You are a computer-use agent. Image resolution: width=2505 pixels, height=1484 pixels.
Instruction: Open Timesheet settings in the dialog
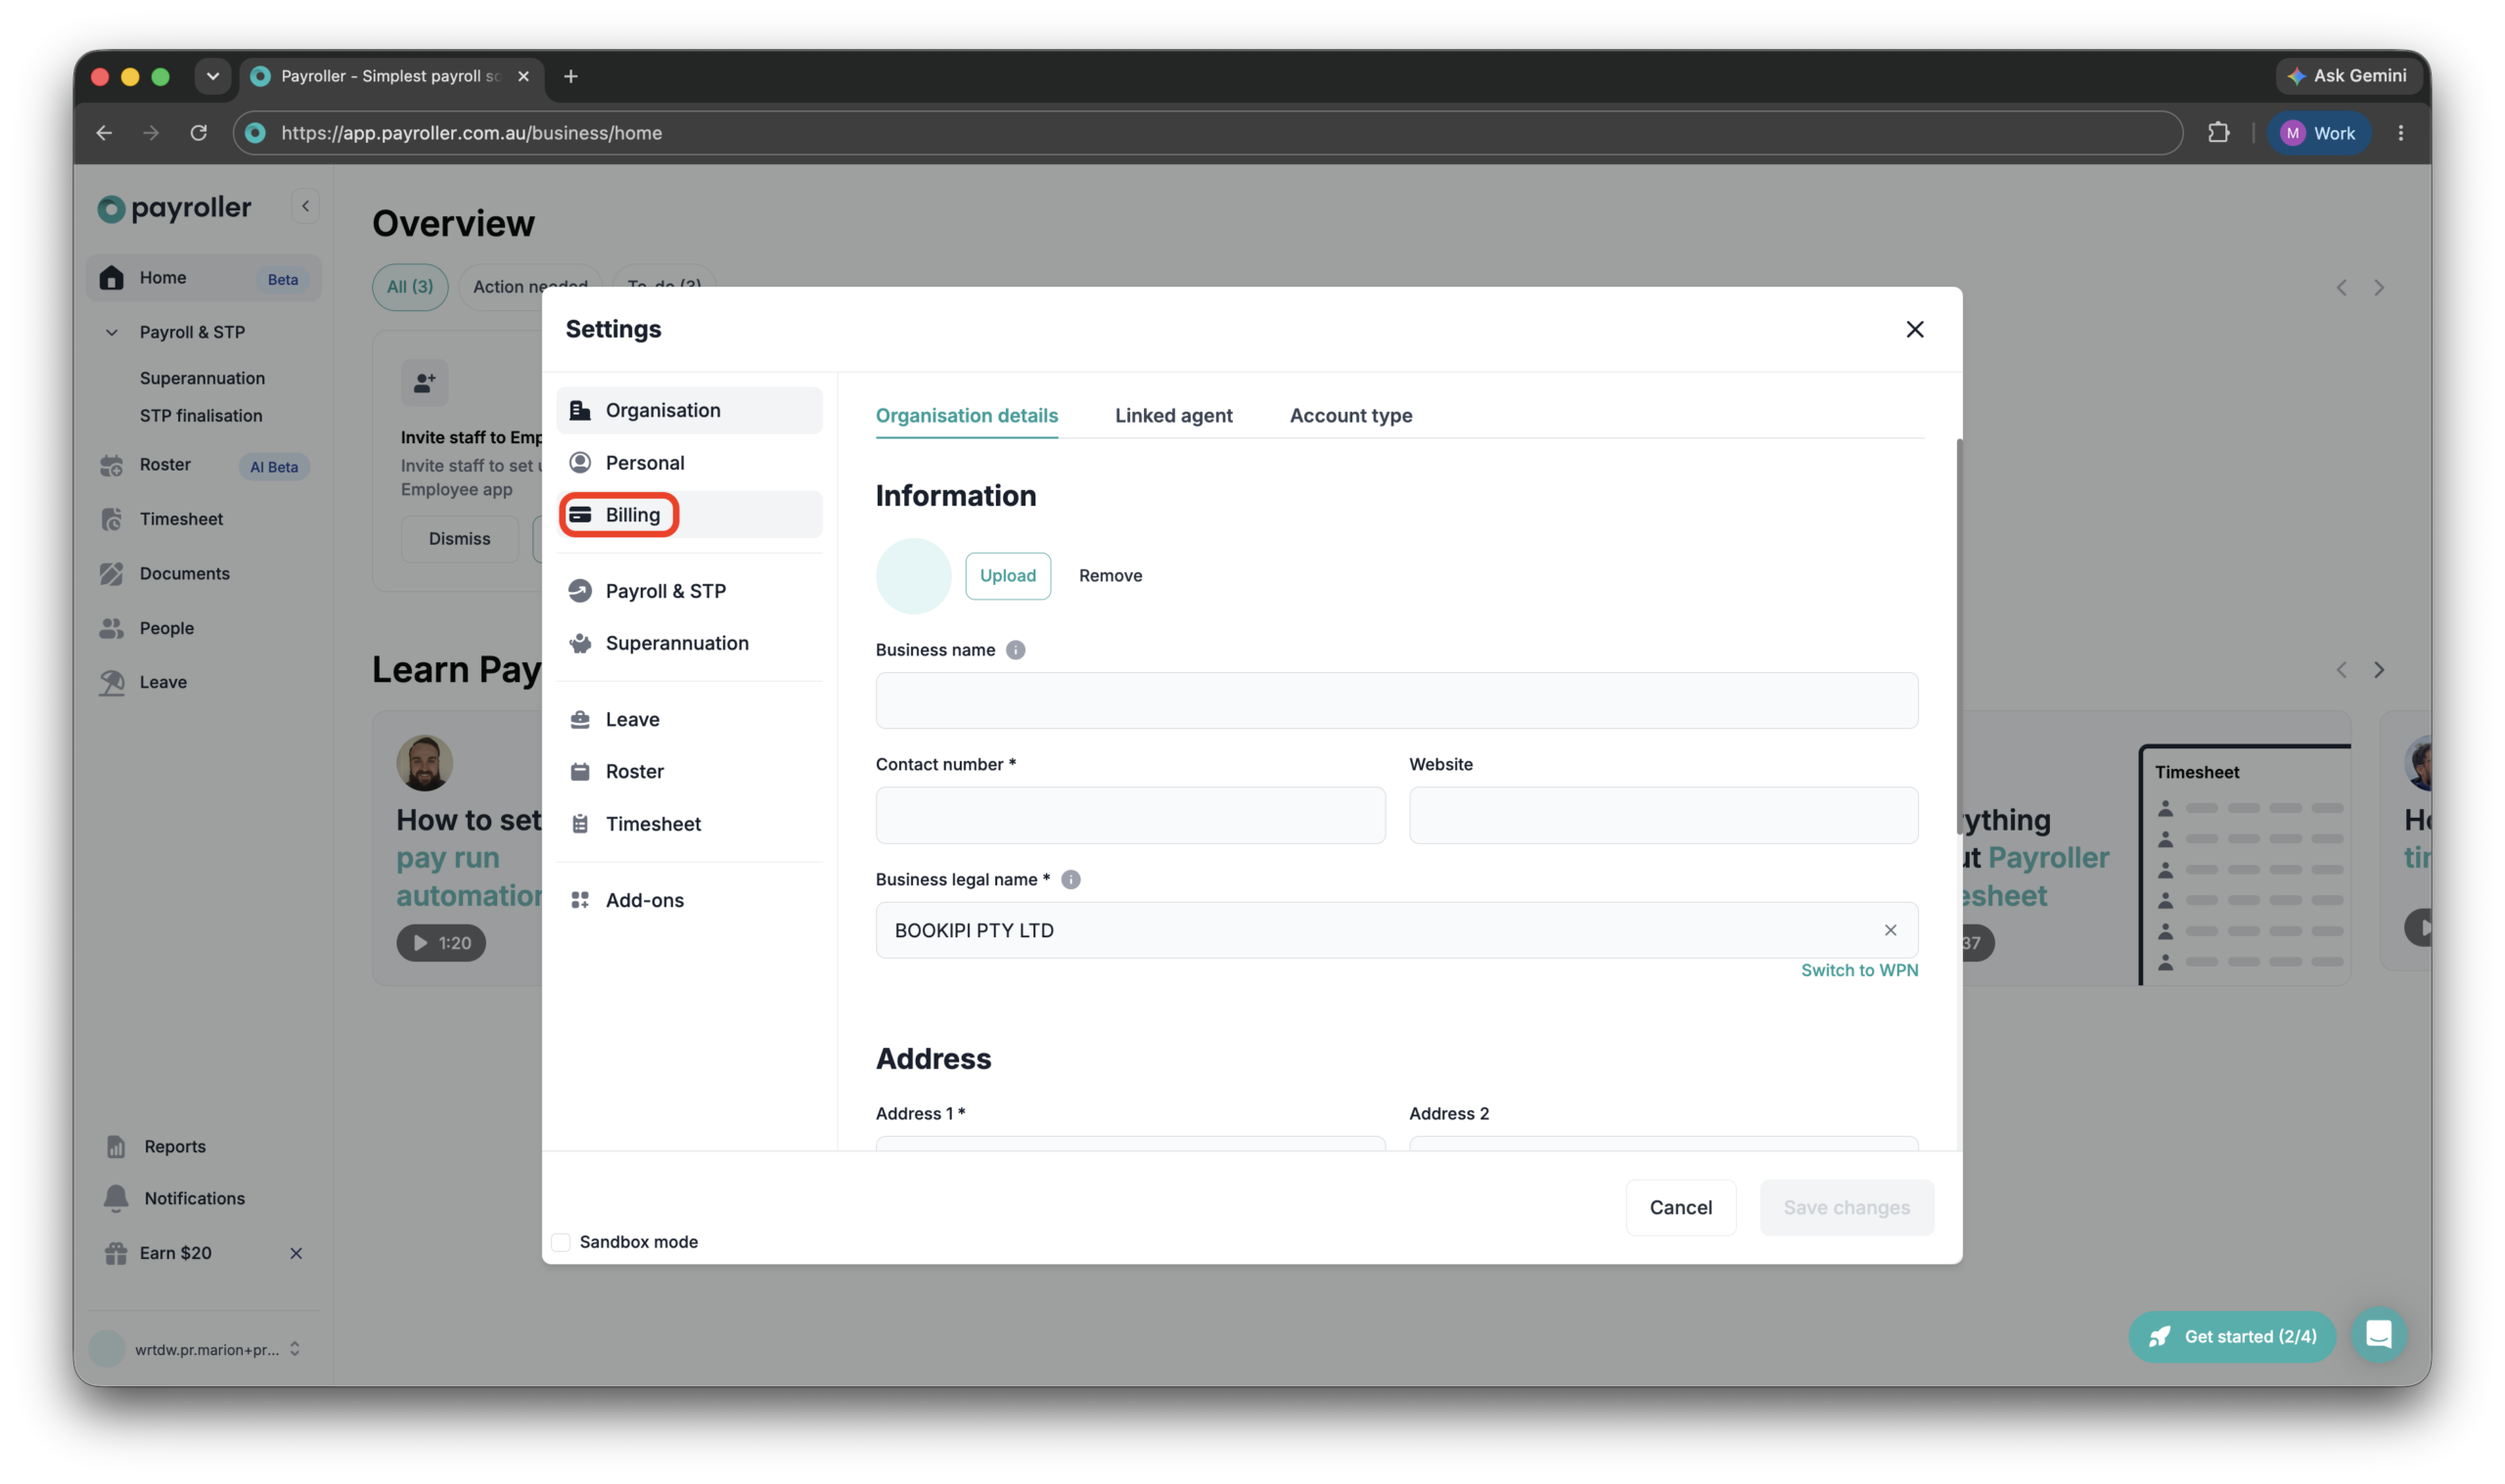pyautogui.click(x=689, y=824)
